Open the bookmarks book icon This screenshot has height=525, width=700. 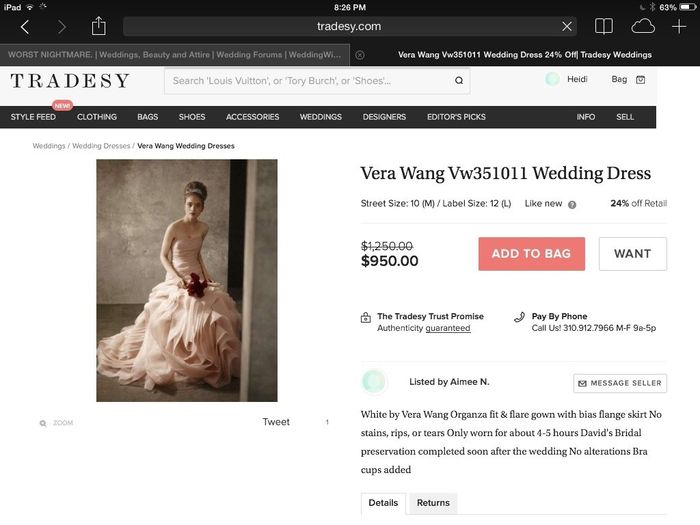(x=604, y=26)
